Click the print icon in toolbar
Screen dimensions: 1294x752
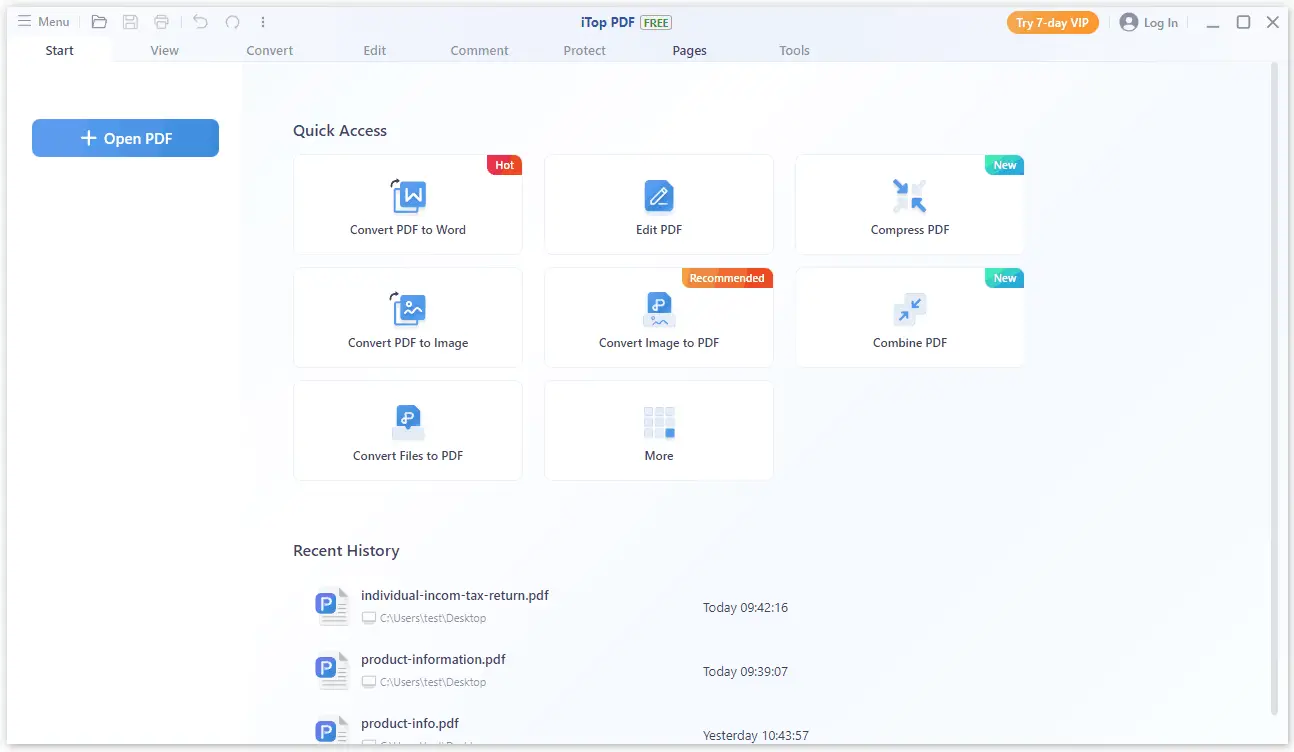[x=161, y=22]
